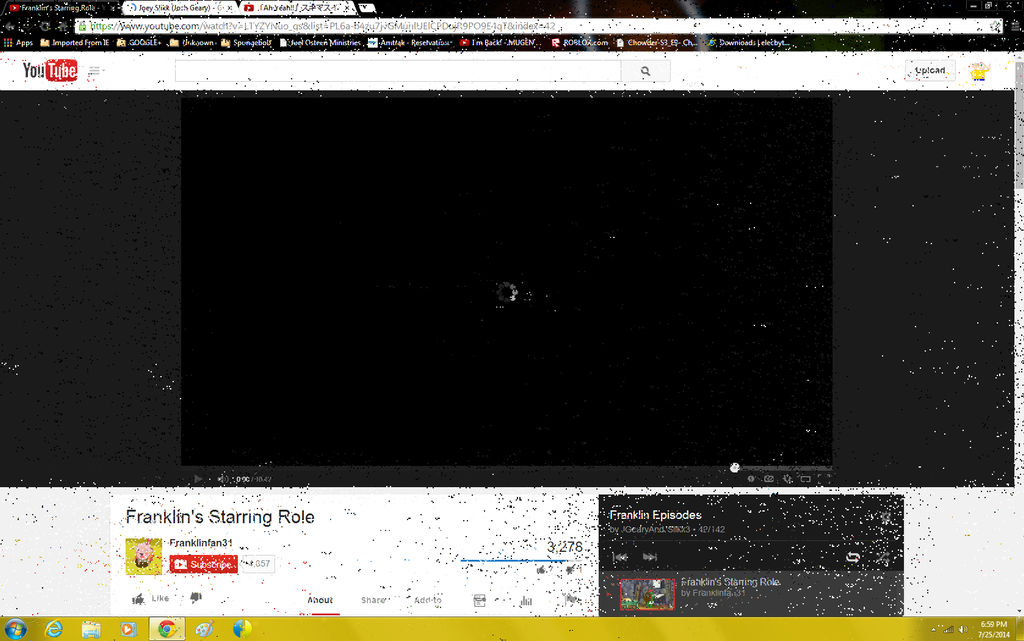
Task: Open Chowder S3 bookmark
Action: click(656, 42)
